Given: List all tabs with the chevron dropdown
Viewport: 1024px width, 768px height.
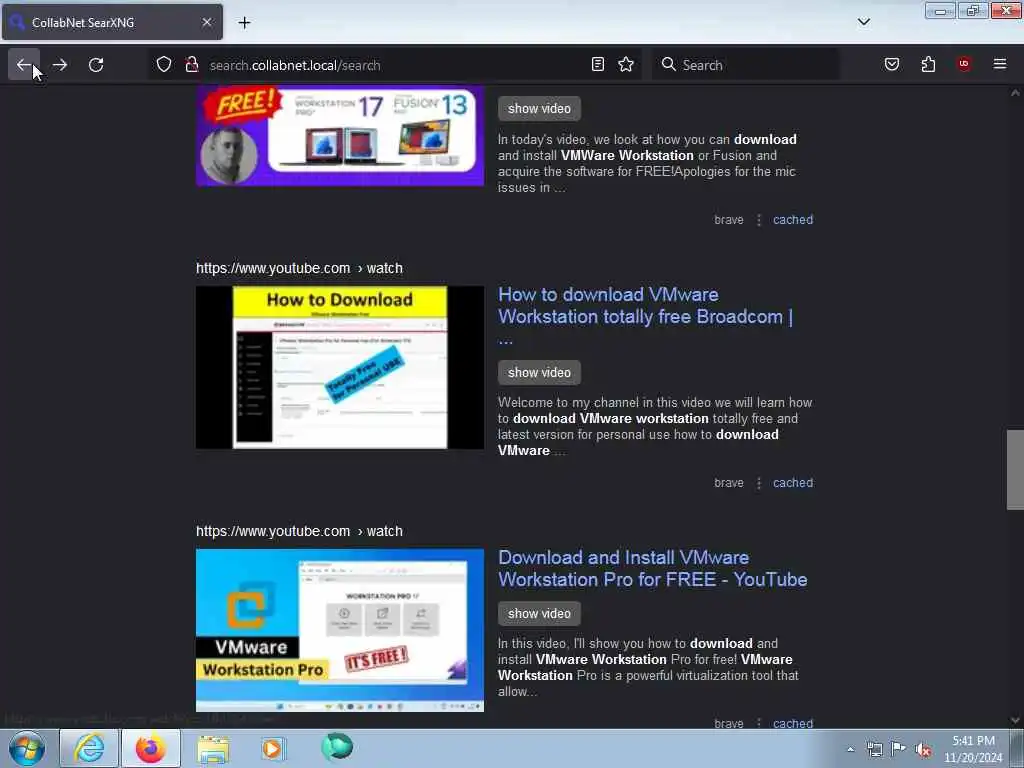Looking at the screenshot, I should 864,22.
